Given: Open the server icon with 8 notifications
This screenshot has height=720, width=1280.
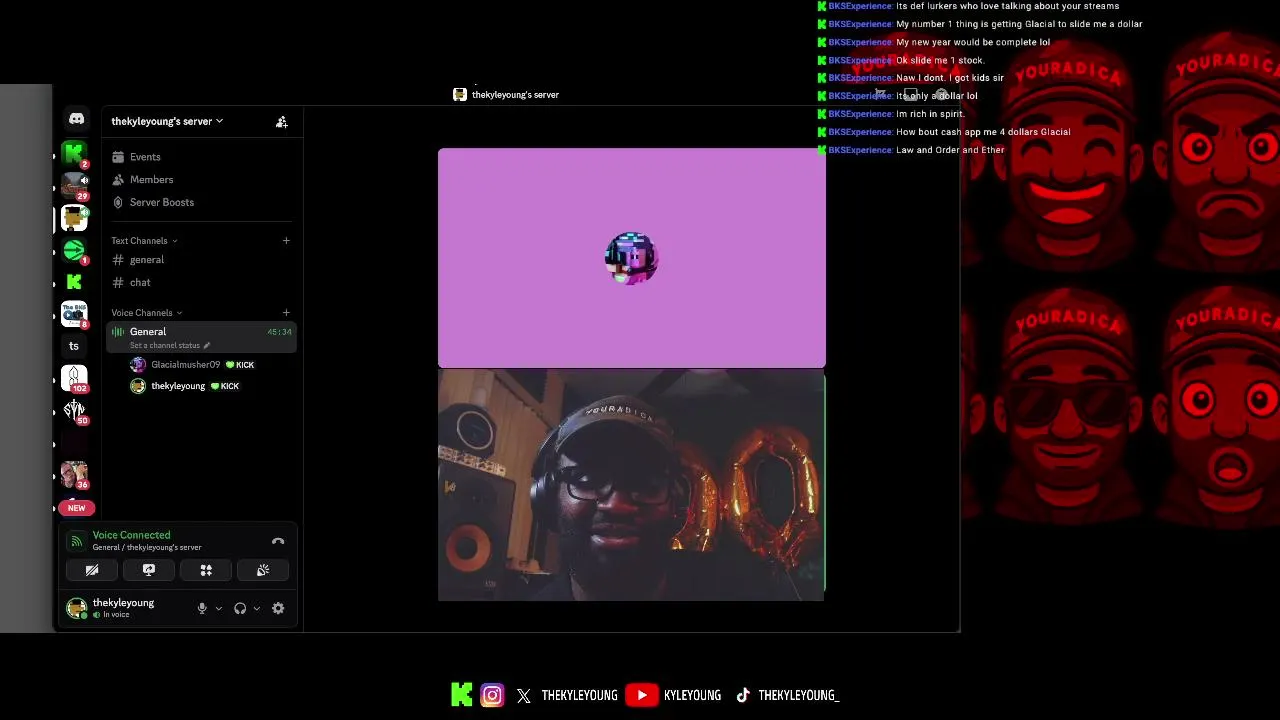Looking at the screenshot, I should coord(74,314).
